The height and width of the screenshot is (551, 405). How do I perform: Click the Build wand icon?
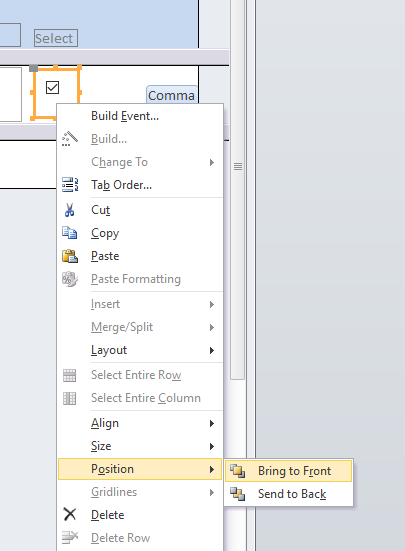click(x=70, y=139)
